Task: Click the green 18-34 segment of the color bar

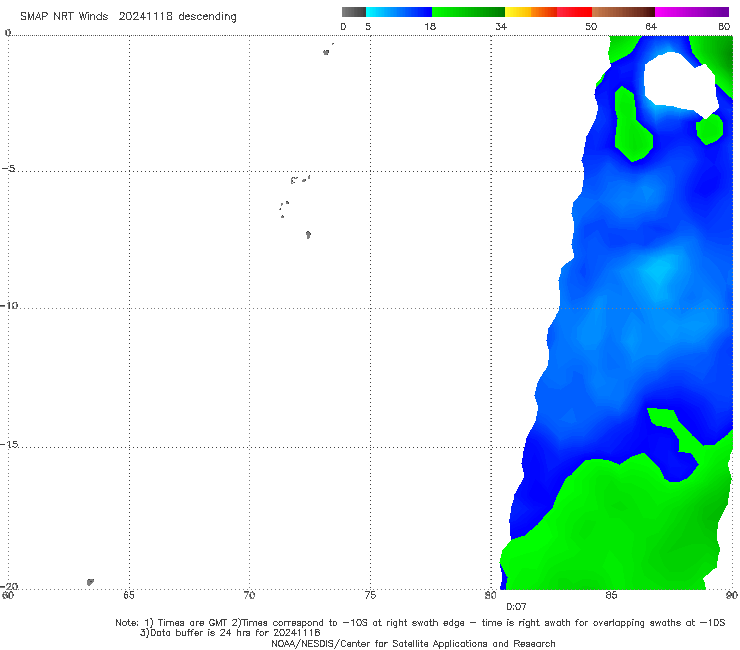Action: (468, 12)
